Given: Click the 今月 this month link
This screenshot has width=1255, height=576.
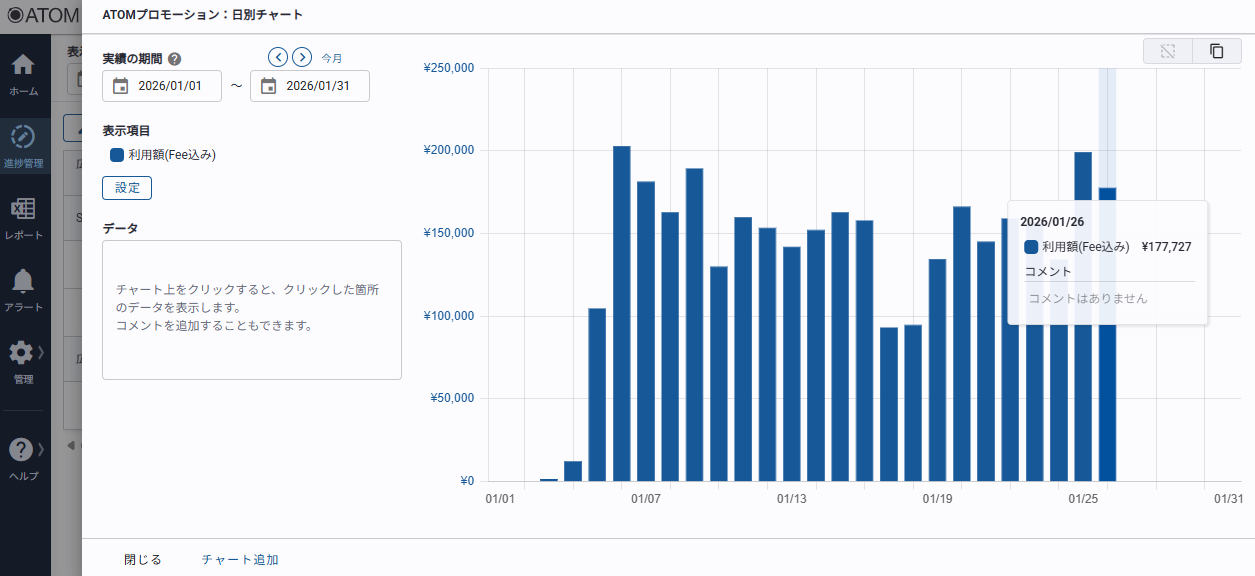Looking at the screenshot, I should click(332, 58).
